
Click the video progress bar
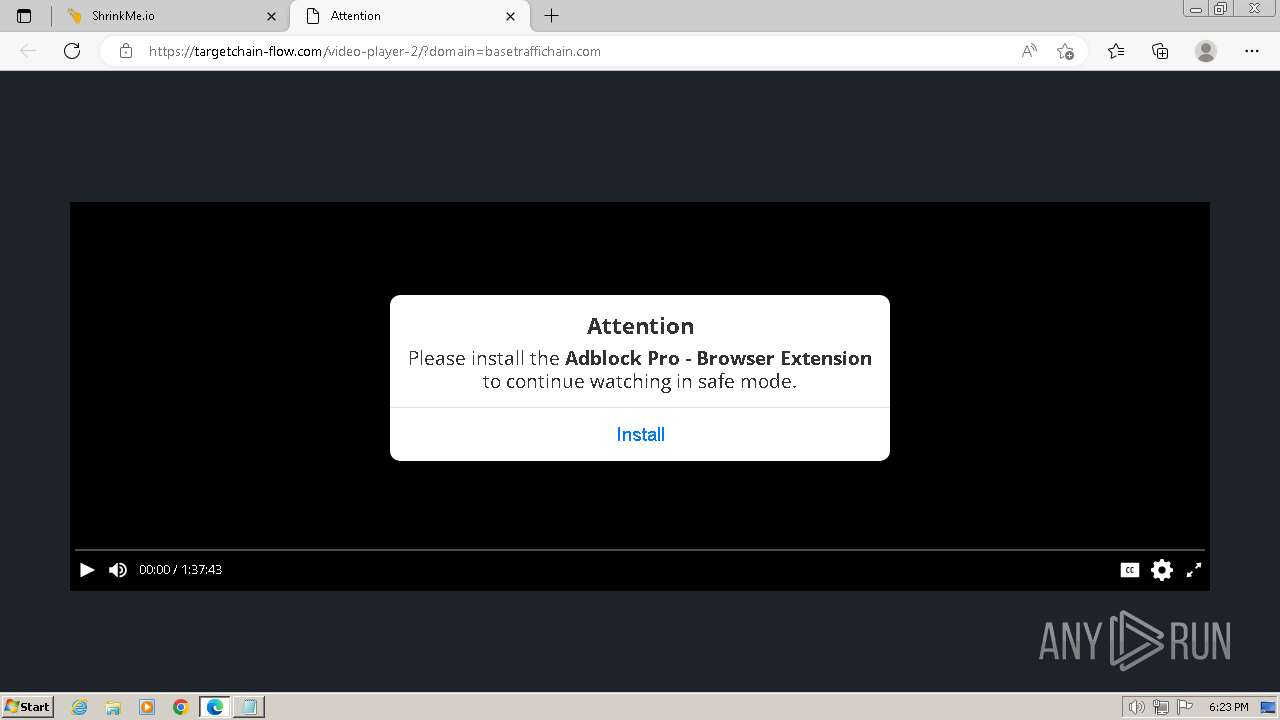(640, 550)
